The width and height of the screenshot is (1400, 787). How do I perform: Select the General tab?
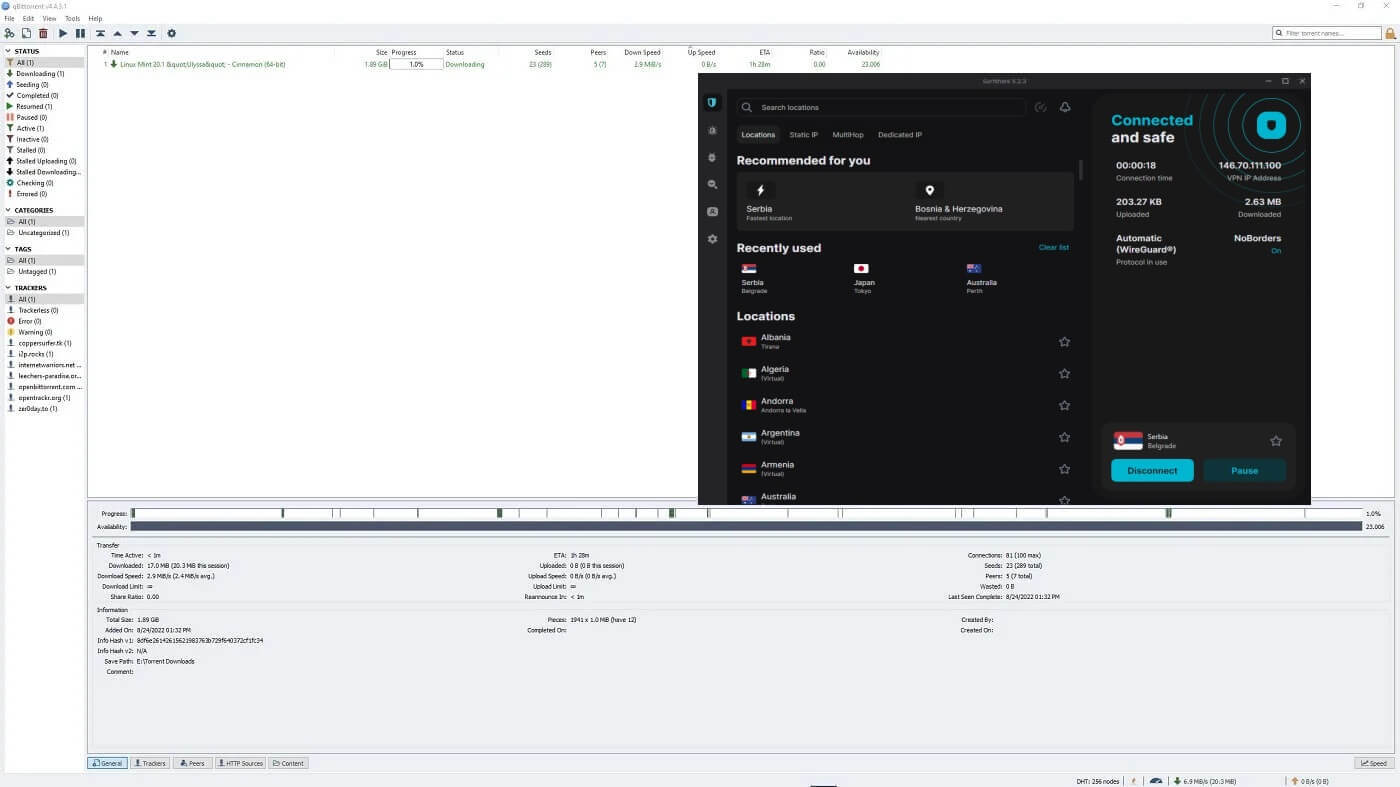tap(107, 763)
